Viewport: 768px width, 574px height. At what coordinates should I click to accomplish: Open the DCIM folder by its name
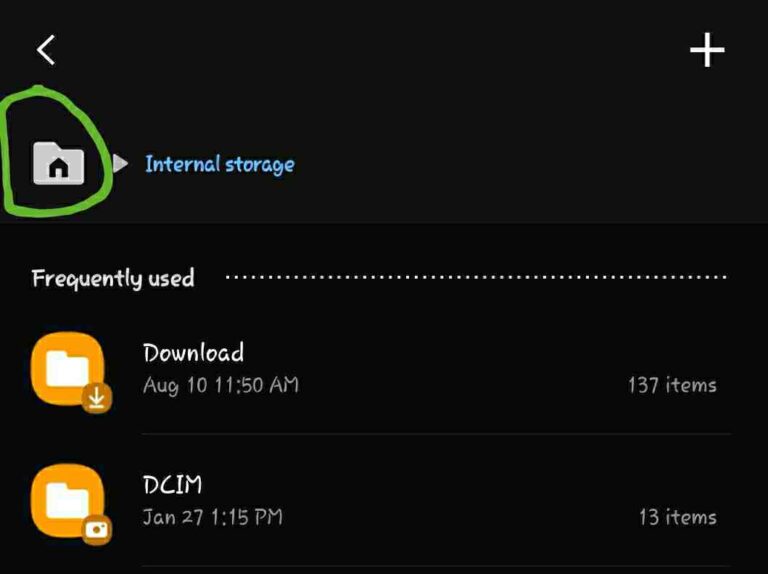pos(172,485)
